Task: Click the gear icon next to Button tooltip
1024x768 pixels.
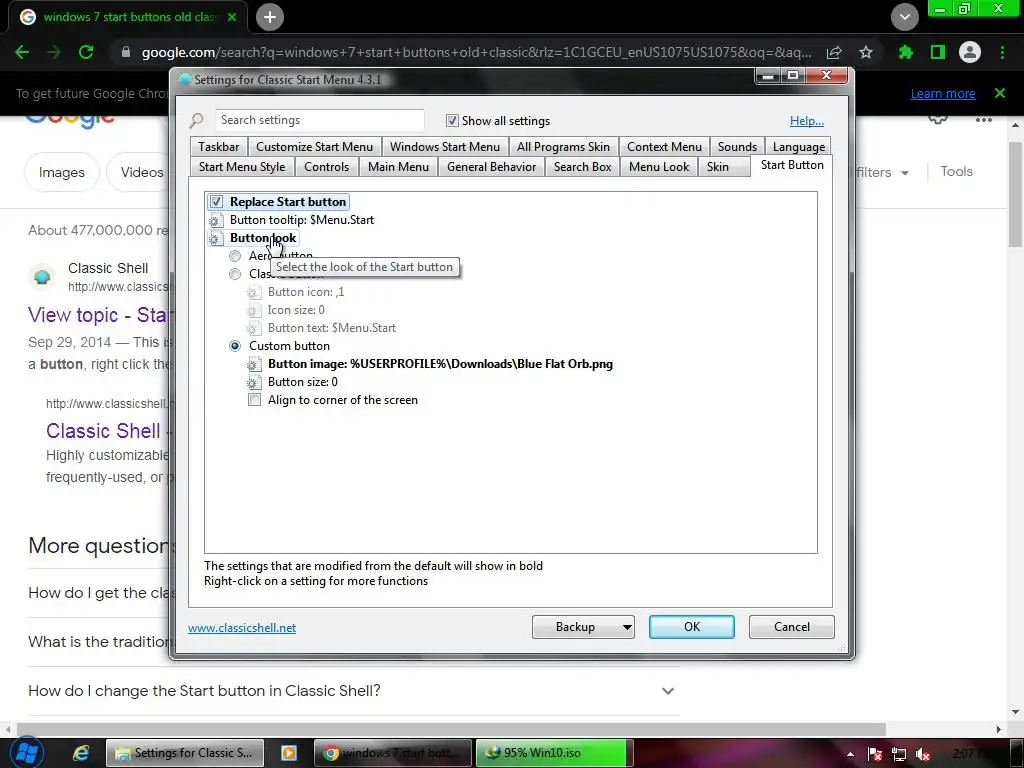Action: pos(214,221)
